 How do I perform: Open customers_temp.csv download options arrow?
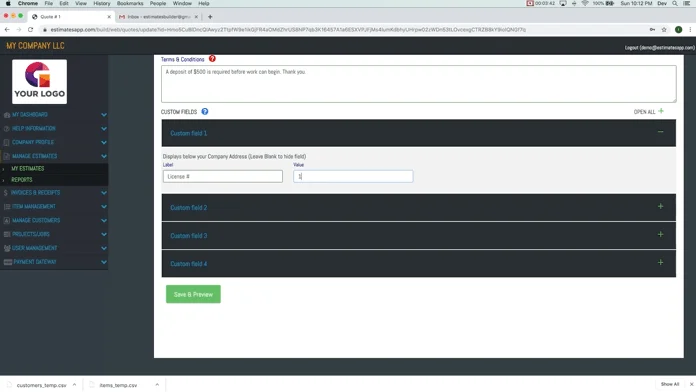coord(74,385)
